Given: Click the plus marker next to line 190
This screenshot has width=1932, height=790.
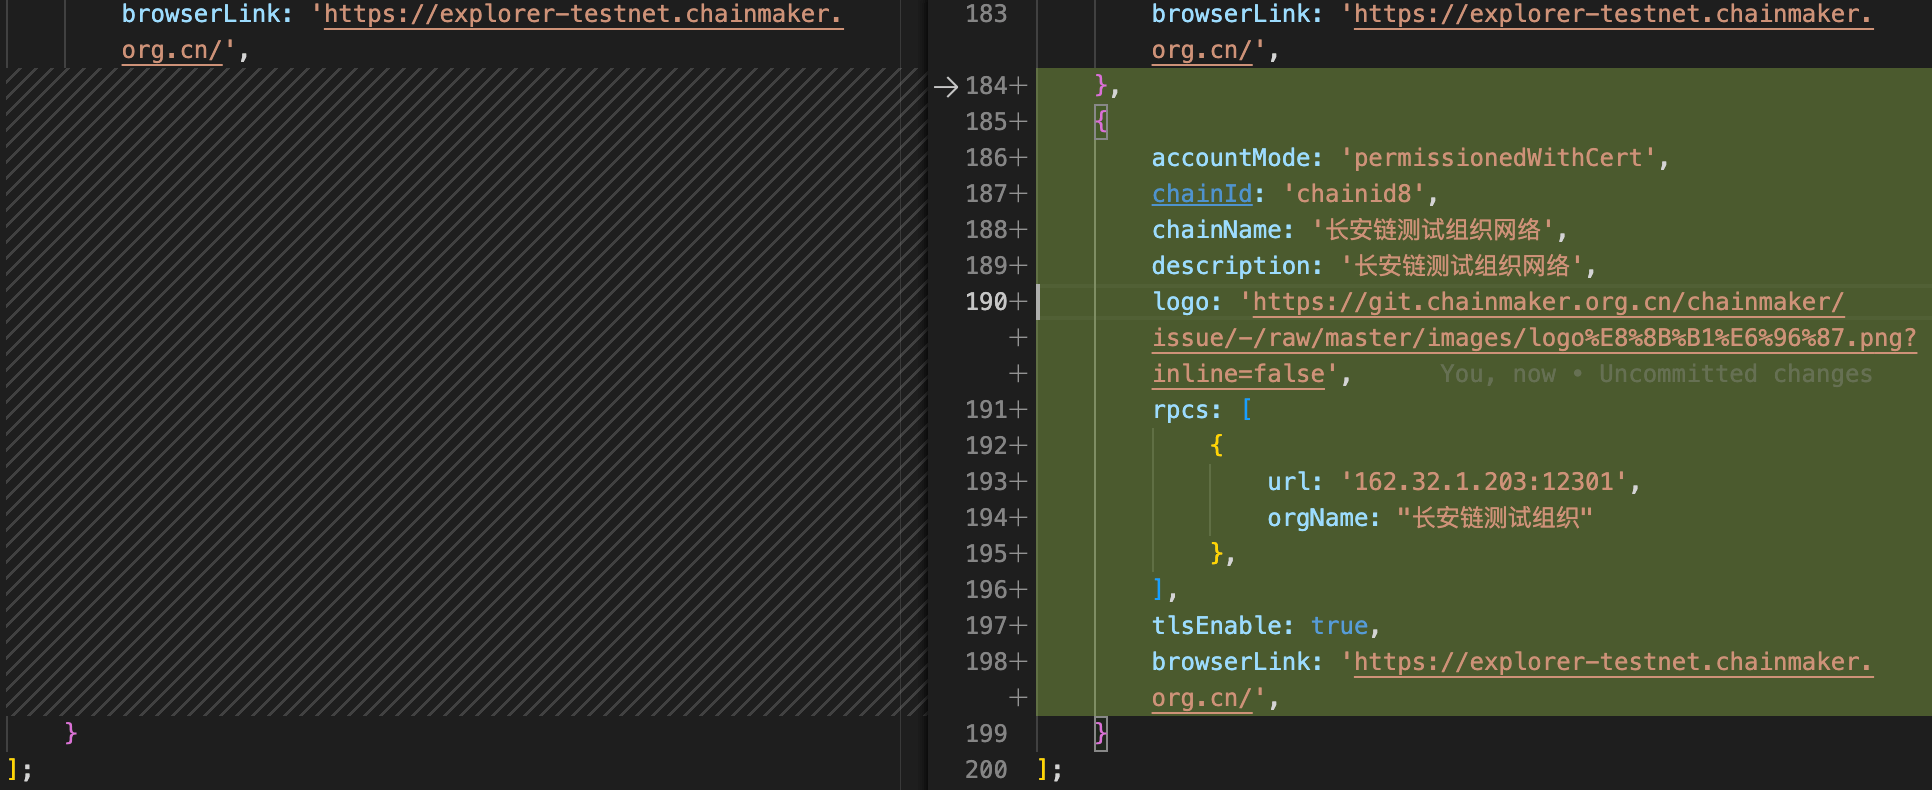Looking at the screenshot, I should 1018,302.
